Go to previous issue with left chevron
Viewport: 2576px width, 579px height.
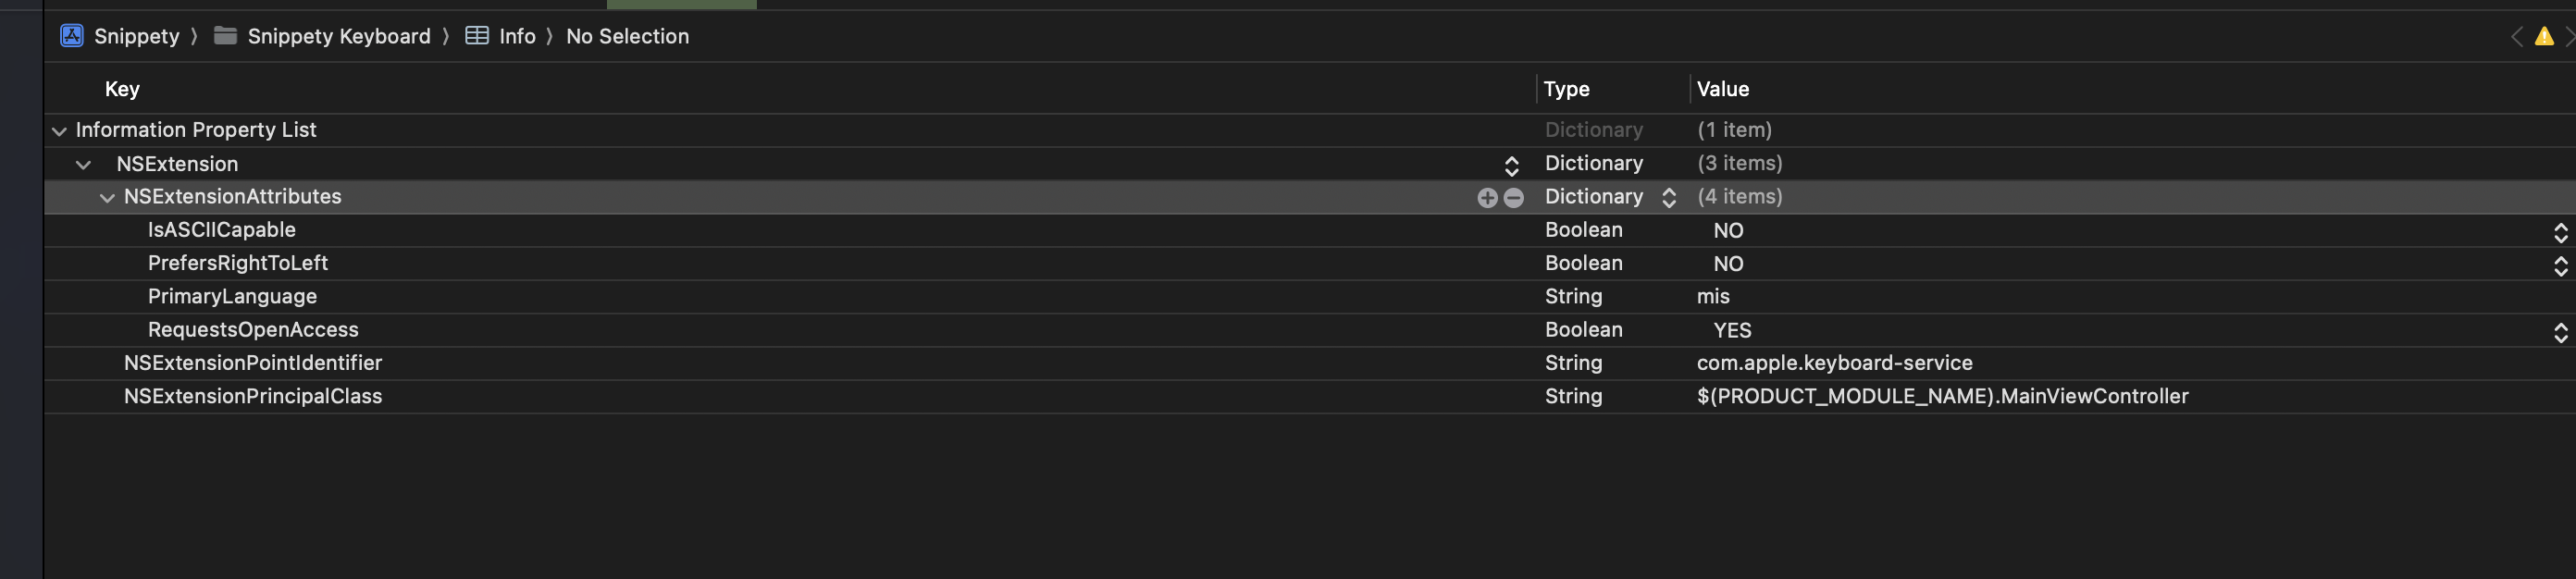(2516, 37)
